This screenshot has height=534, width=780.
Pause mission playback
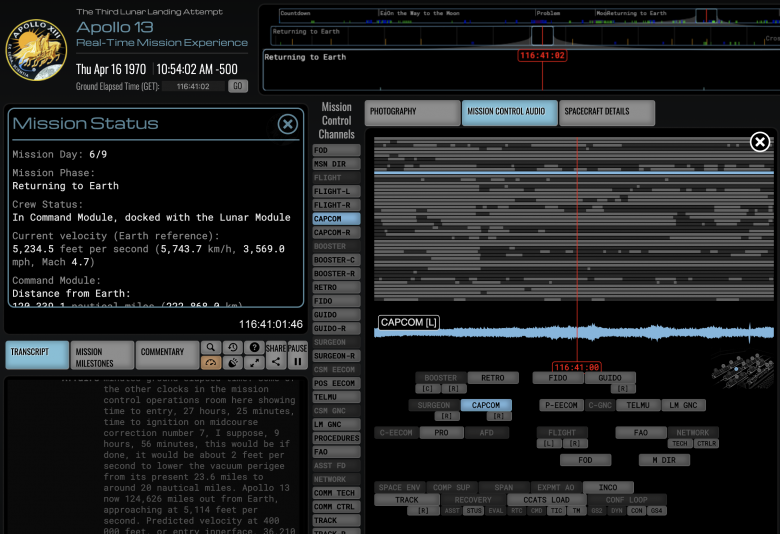[297, 355]
